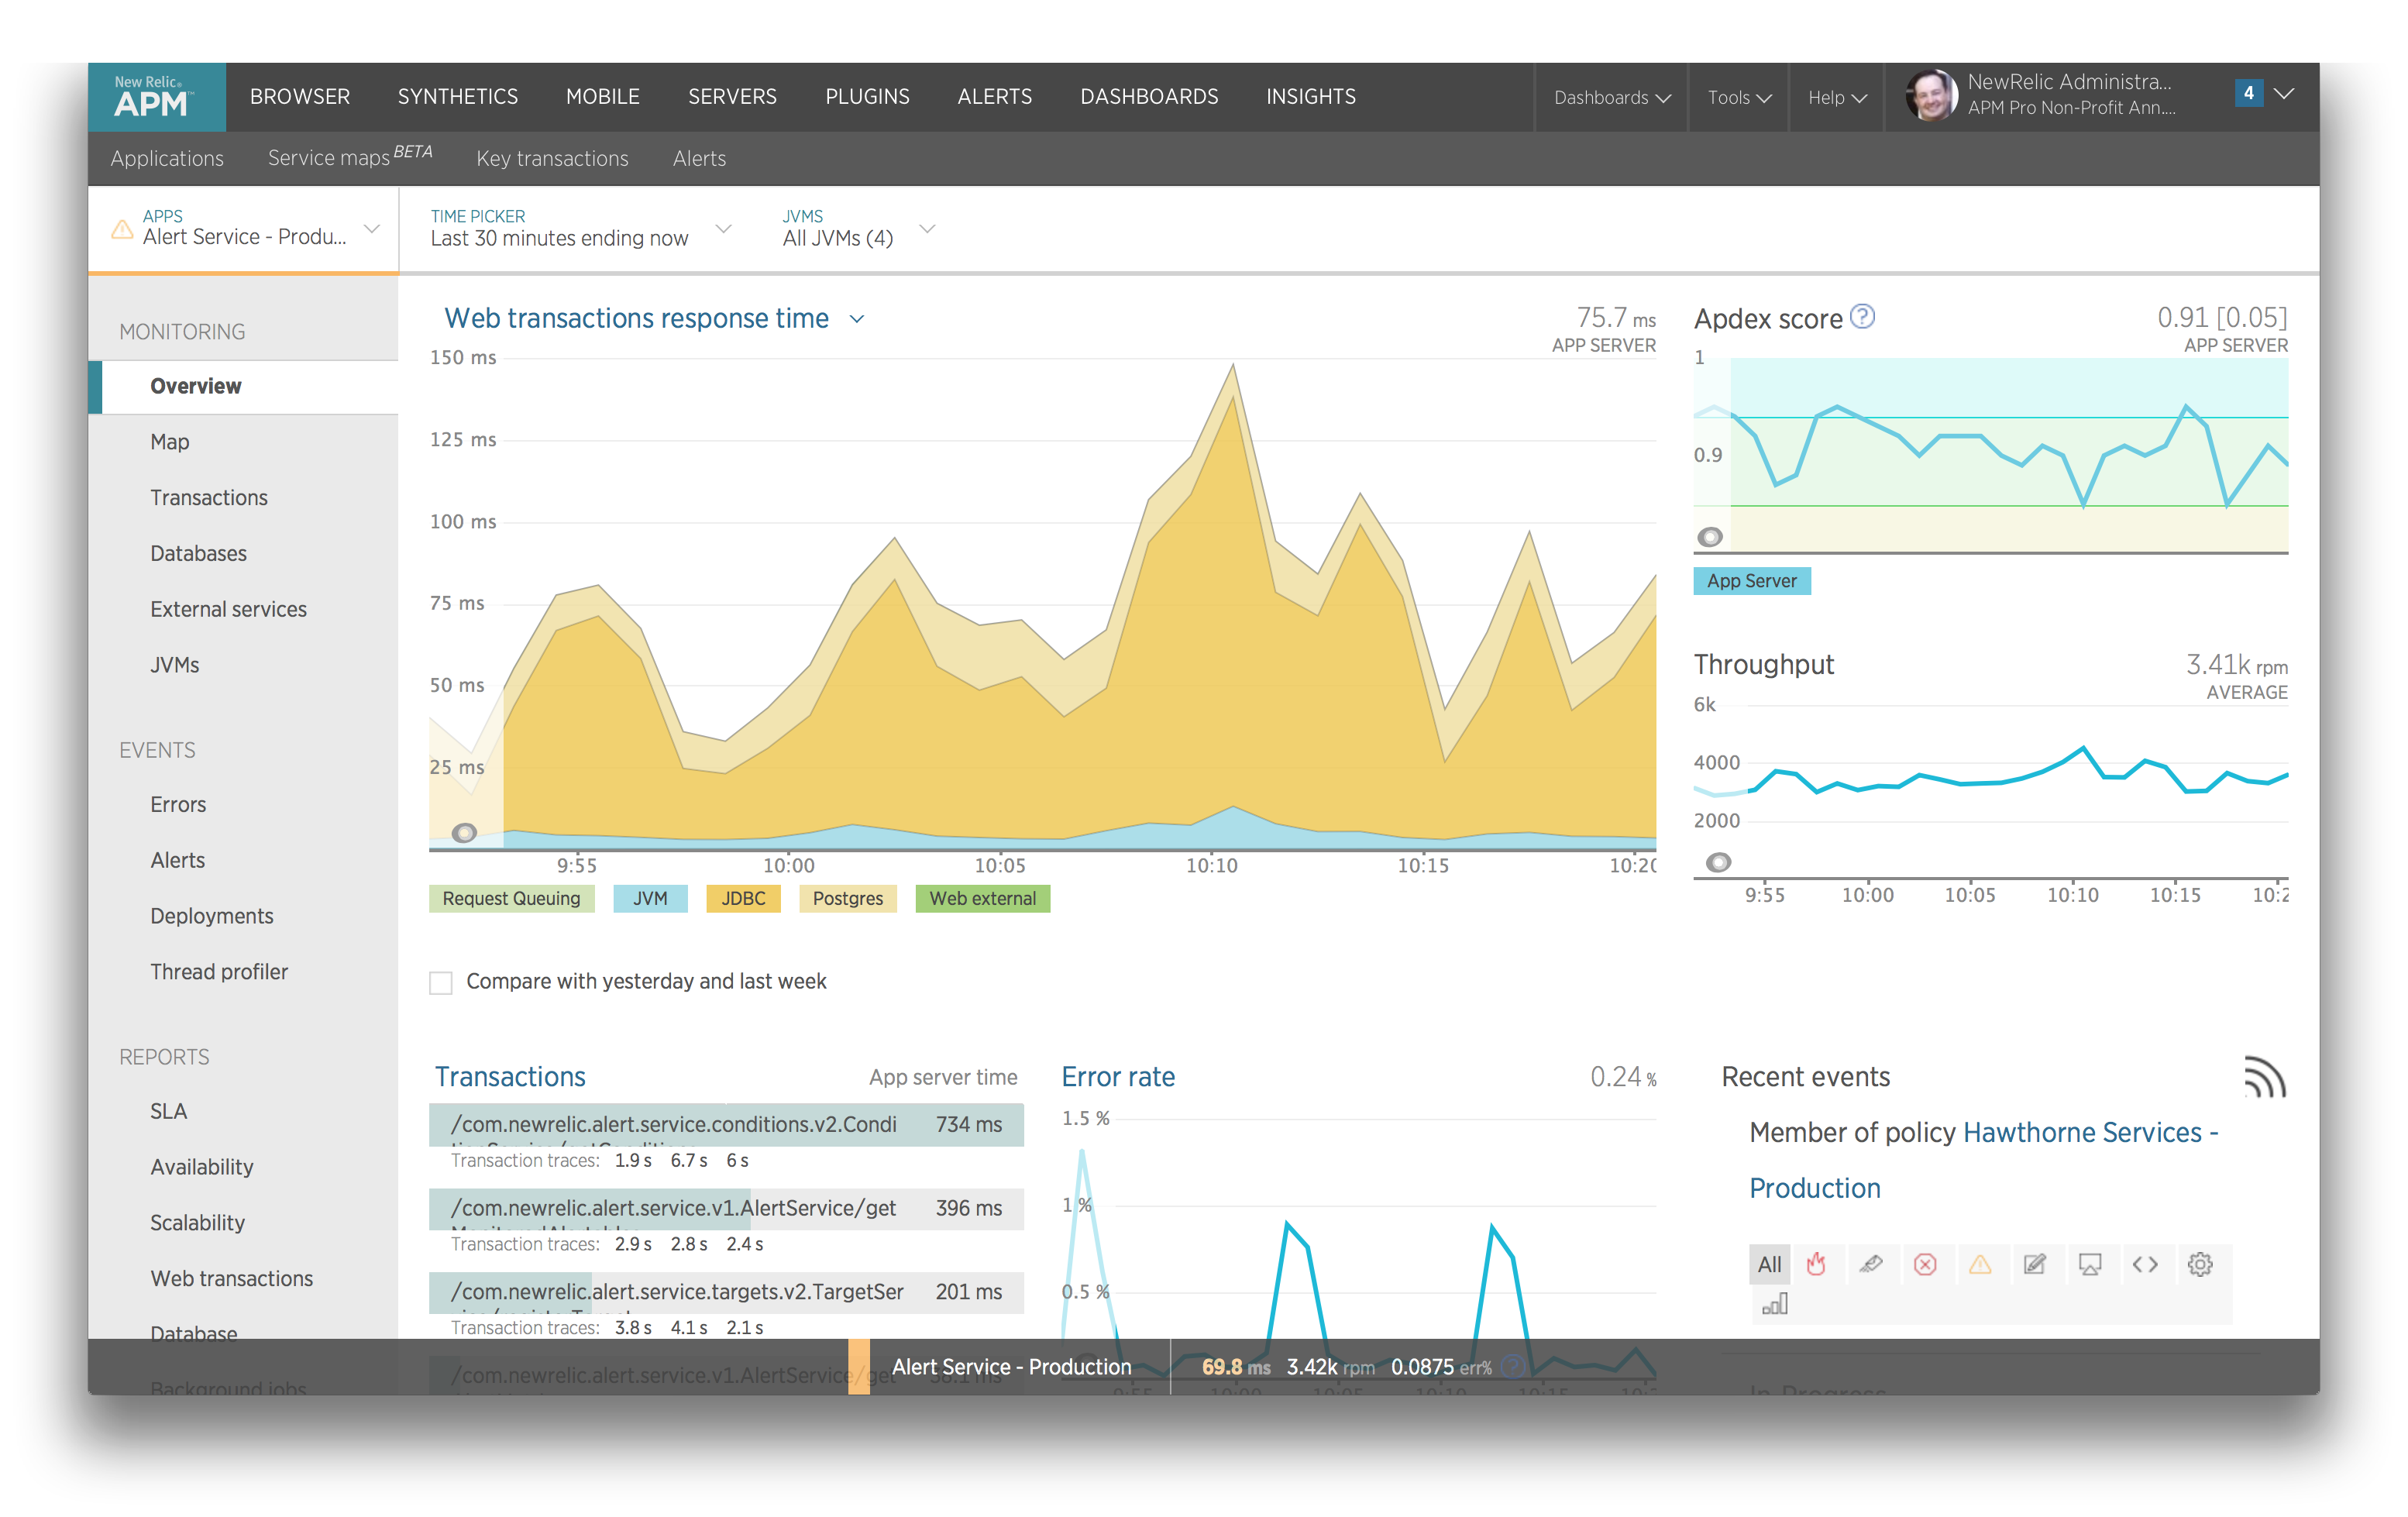Viewport: 2408px width, 1517px height.
Task: Open the Error rate heading link
Action: tap(1118, 1077)
